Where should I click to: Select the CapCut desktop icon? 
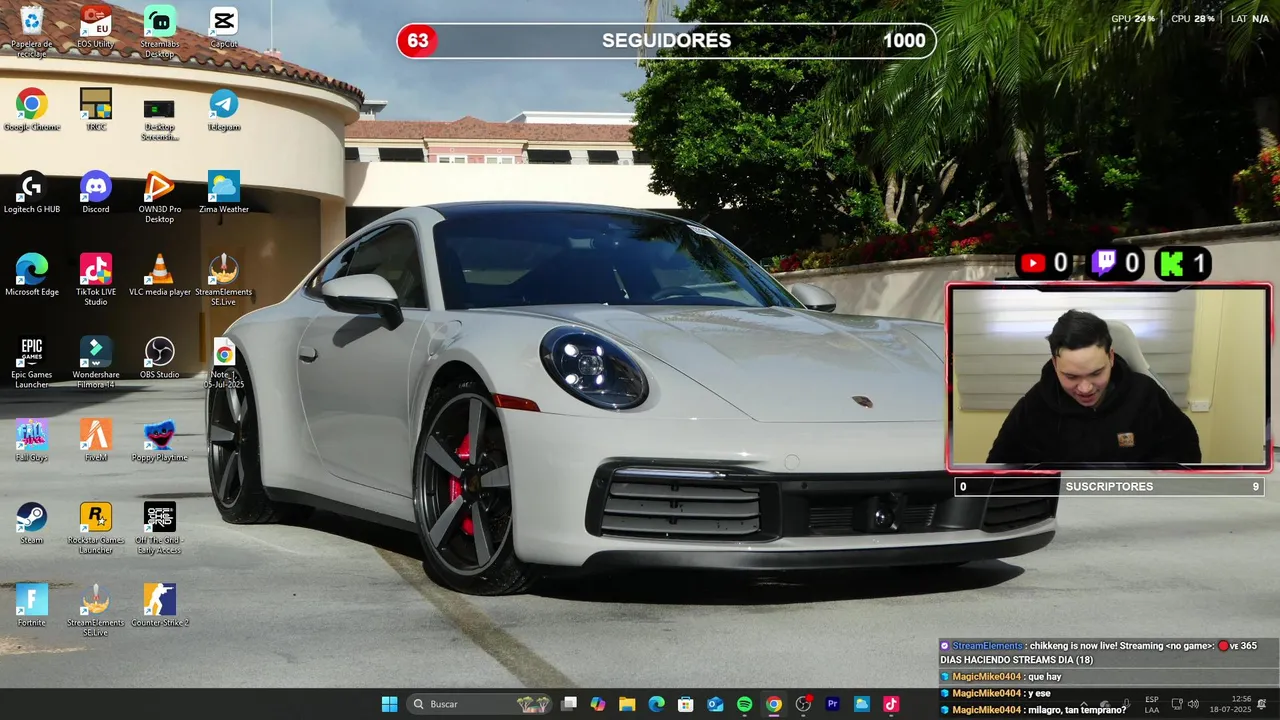pyautogui.click(x=224, y=27)
